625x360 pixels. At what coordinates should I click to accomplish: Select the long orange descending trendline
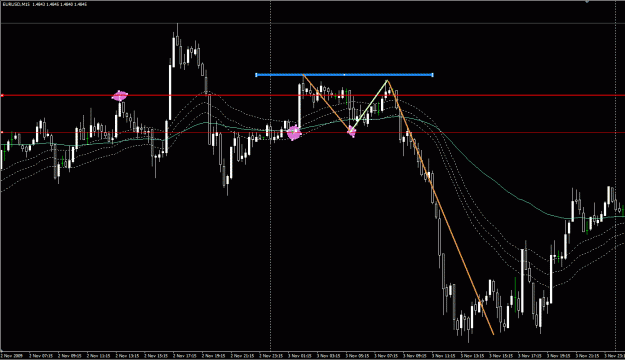(x=440, y=207)
